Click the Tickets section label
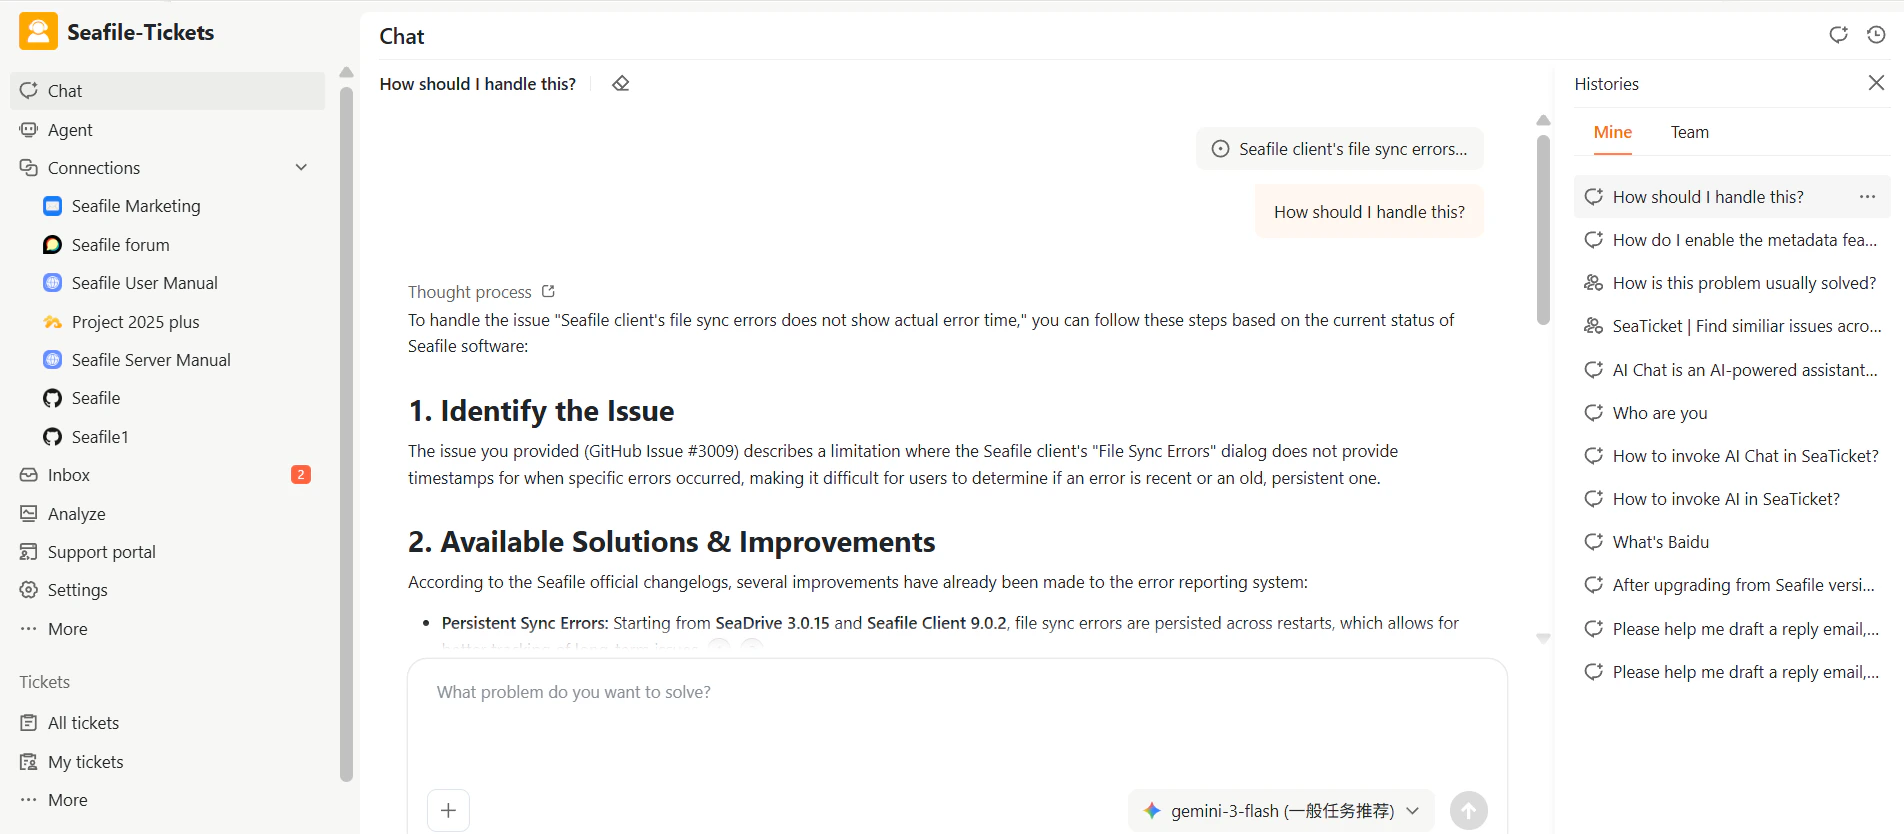Viewport: 1904px width, 834px height. coord(44,682)
